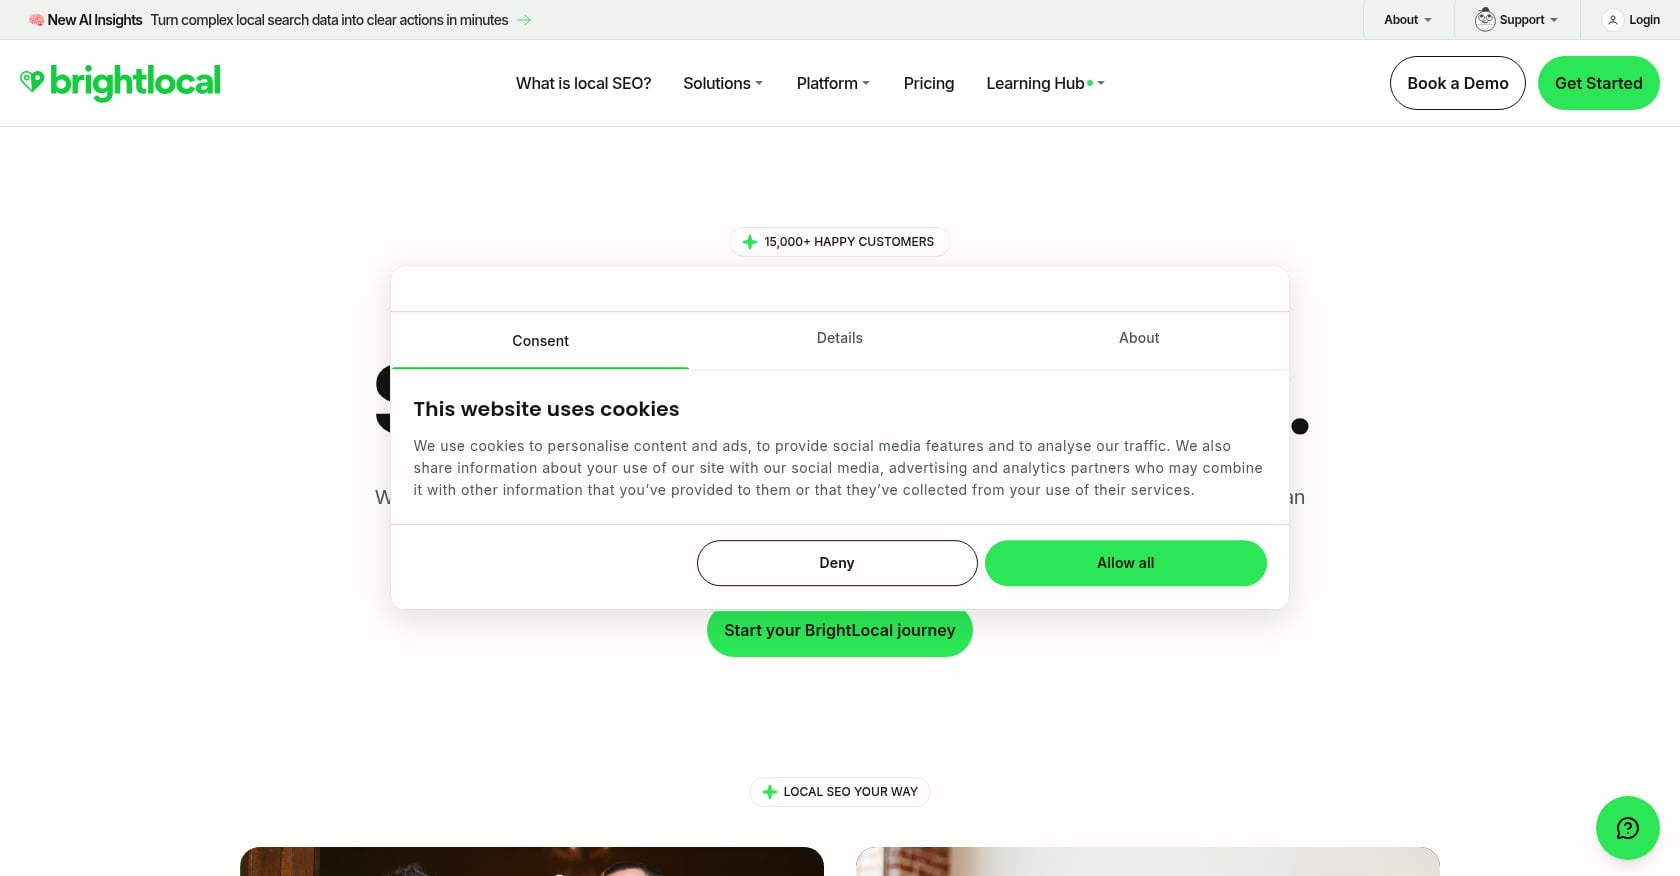This screenshot has width=1680, height=876.
Task: Click the brain emoji in the top banner
Action: coord(36,20)
